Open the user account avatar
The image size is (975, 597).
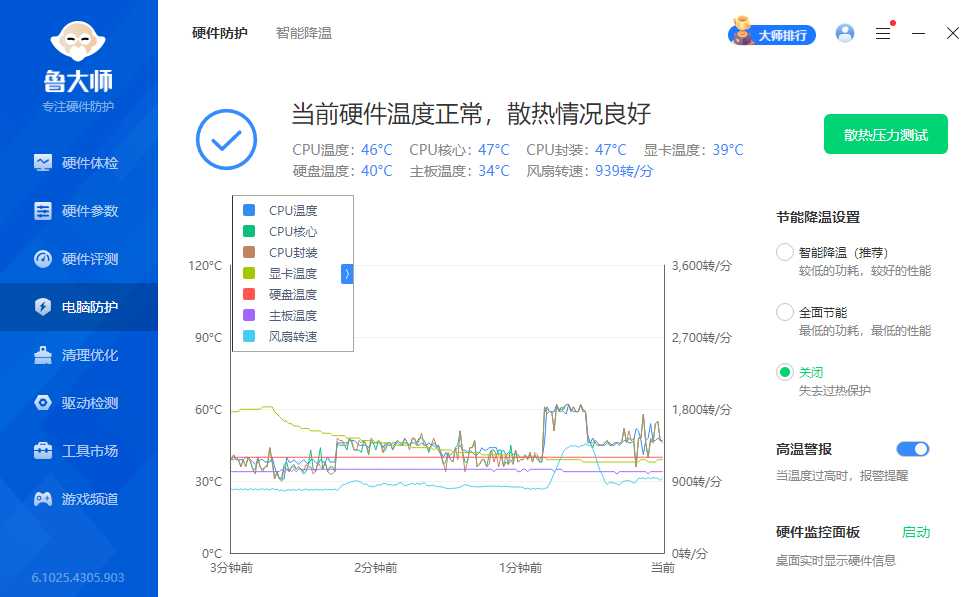(845, 33)
